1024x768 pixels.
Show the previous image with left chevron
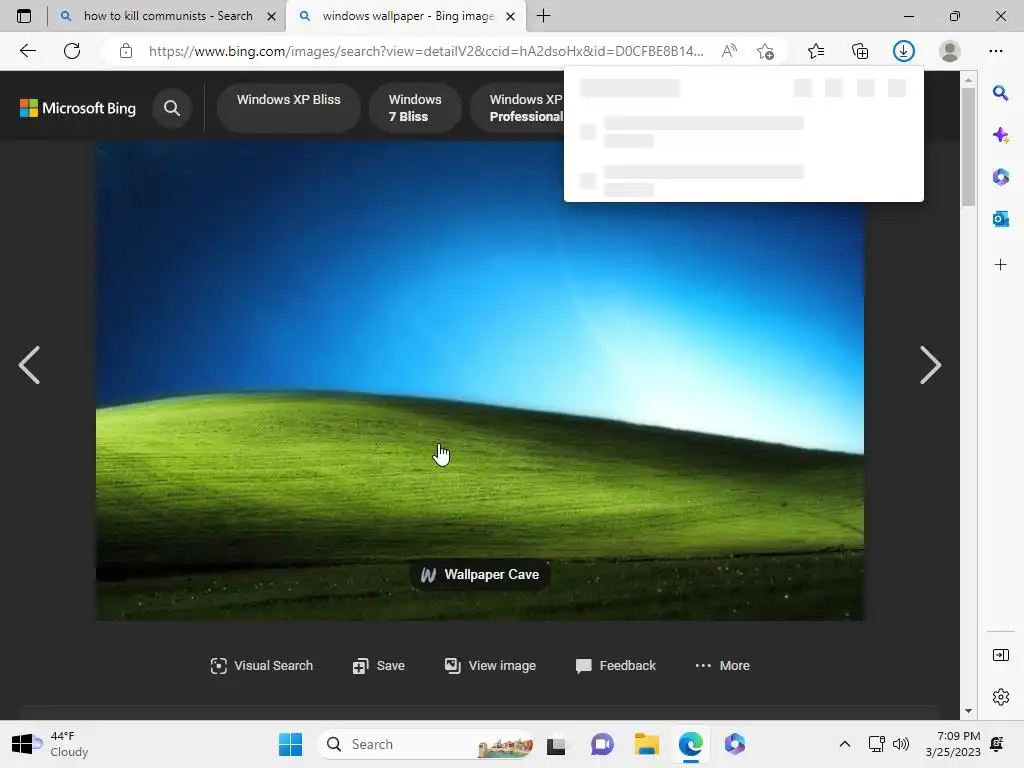click(29, 365)
